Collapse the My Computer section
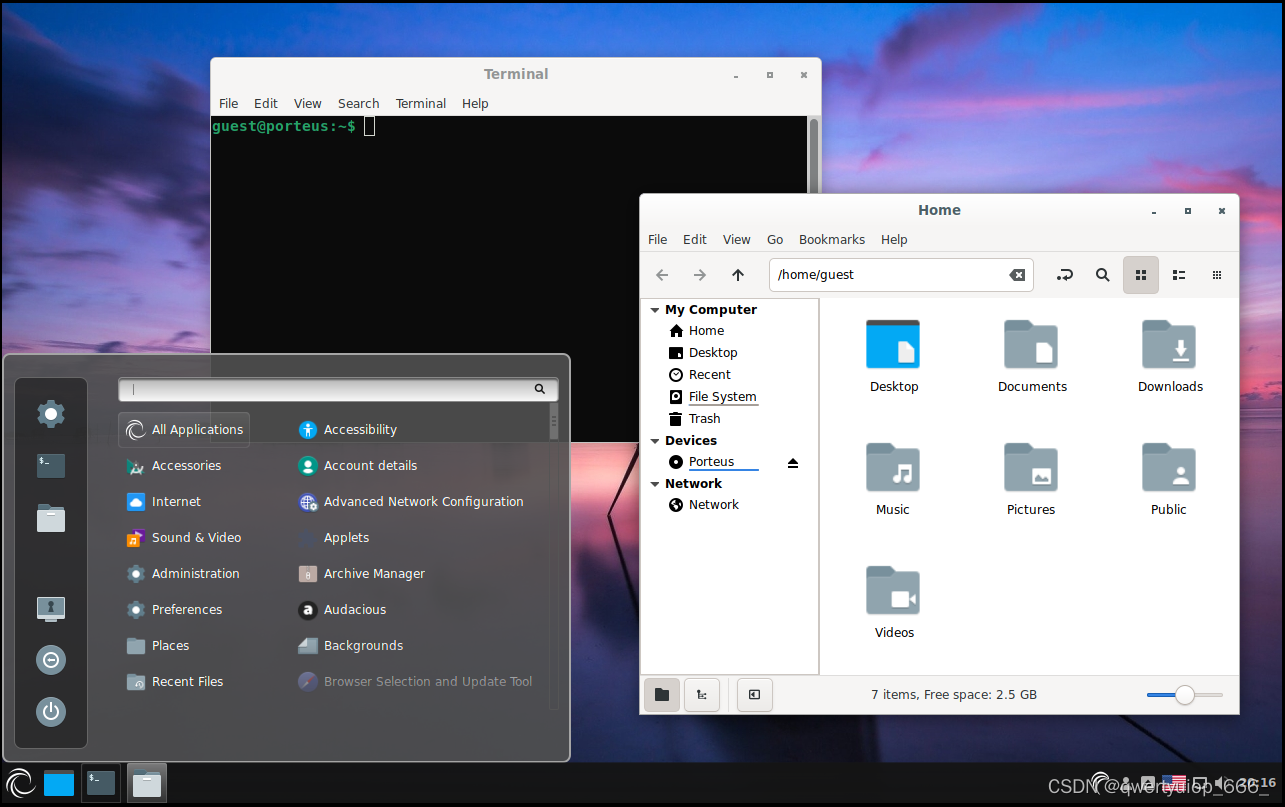The height and width of the screenshot is (807, 1285). pos(655,309)
